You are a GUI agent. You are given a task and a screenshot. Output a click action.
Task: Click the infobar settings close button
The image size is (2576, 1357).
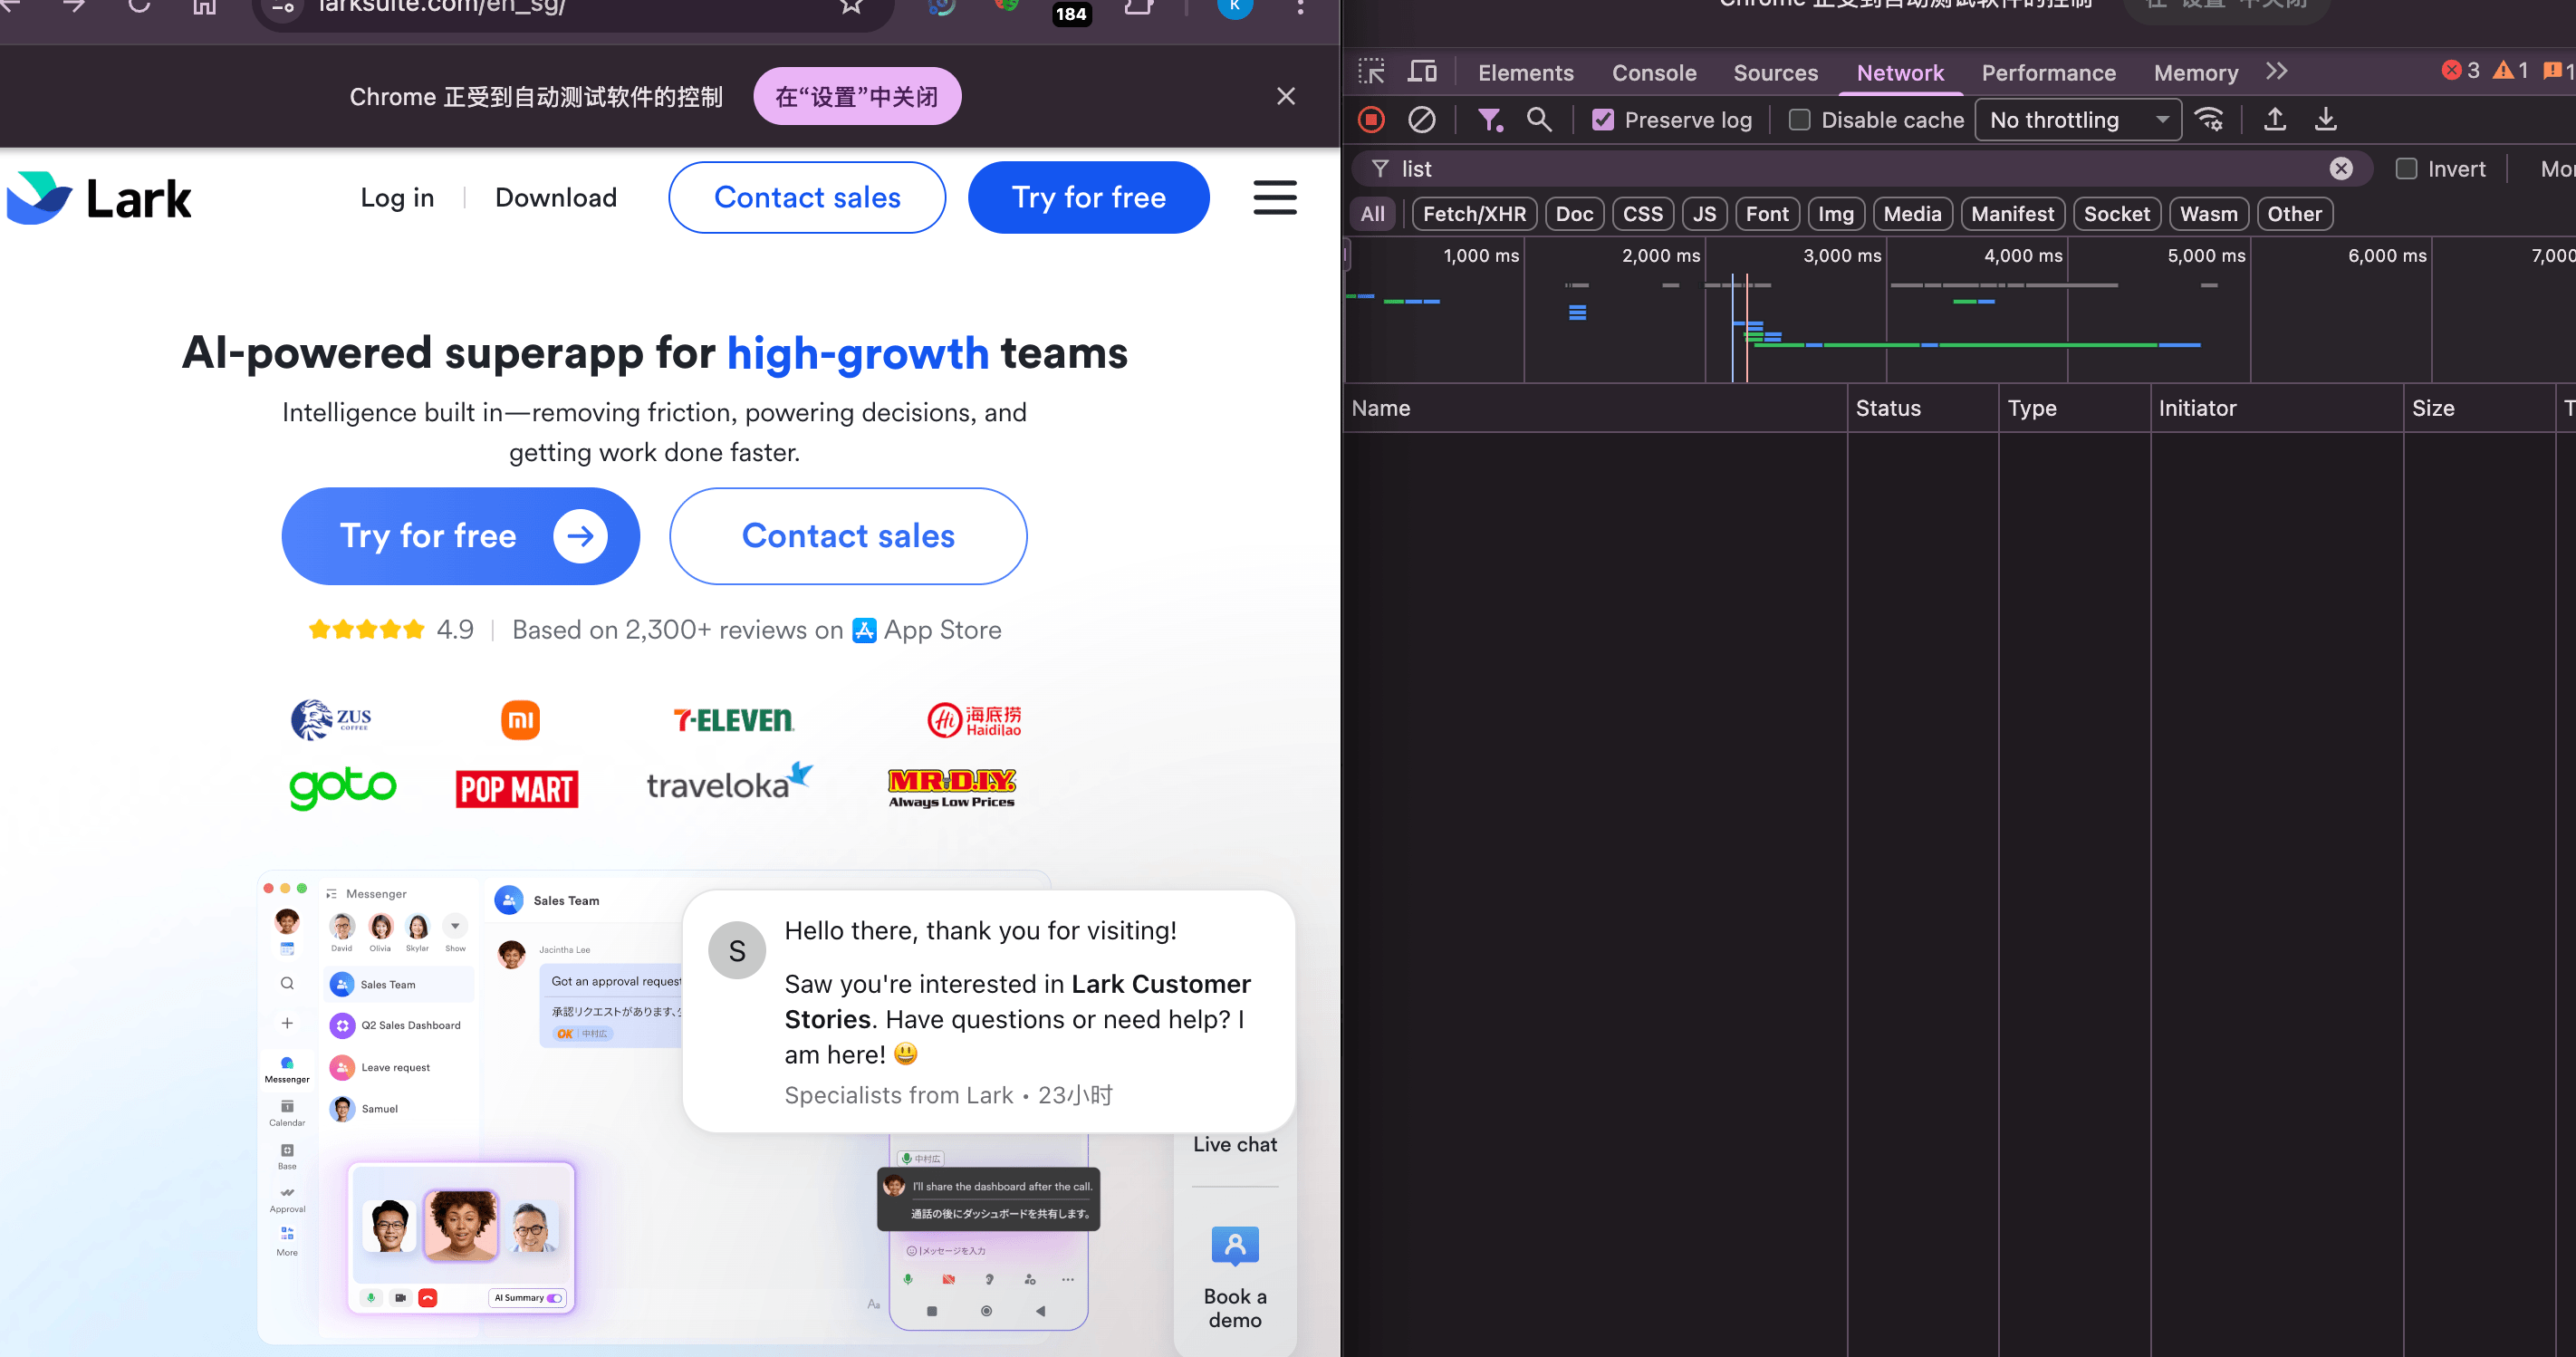tap(857, 96)
